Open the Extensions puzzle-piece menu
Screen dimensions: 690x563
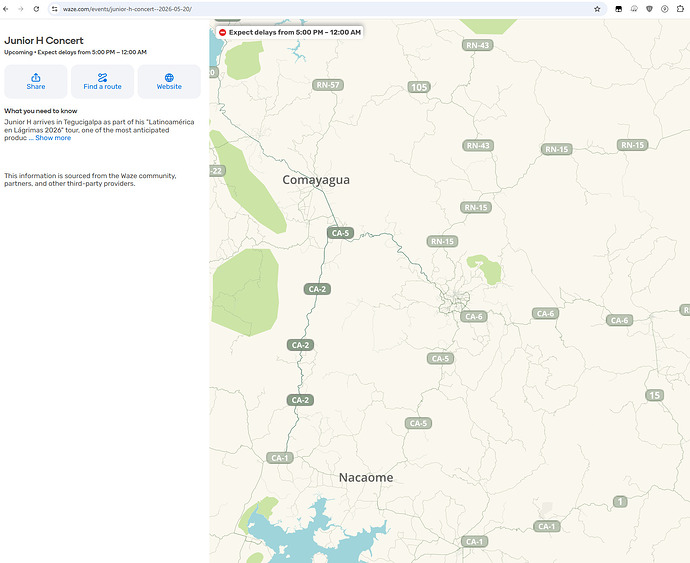[680, 9]
